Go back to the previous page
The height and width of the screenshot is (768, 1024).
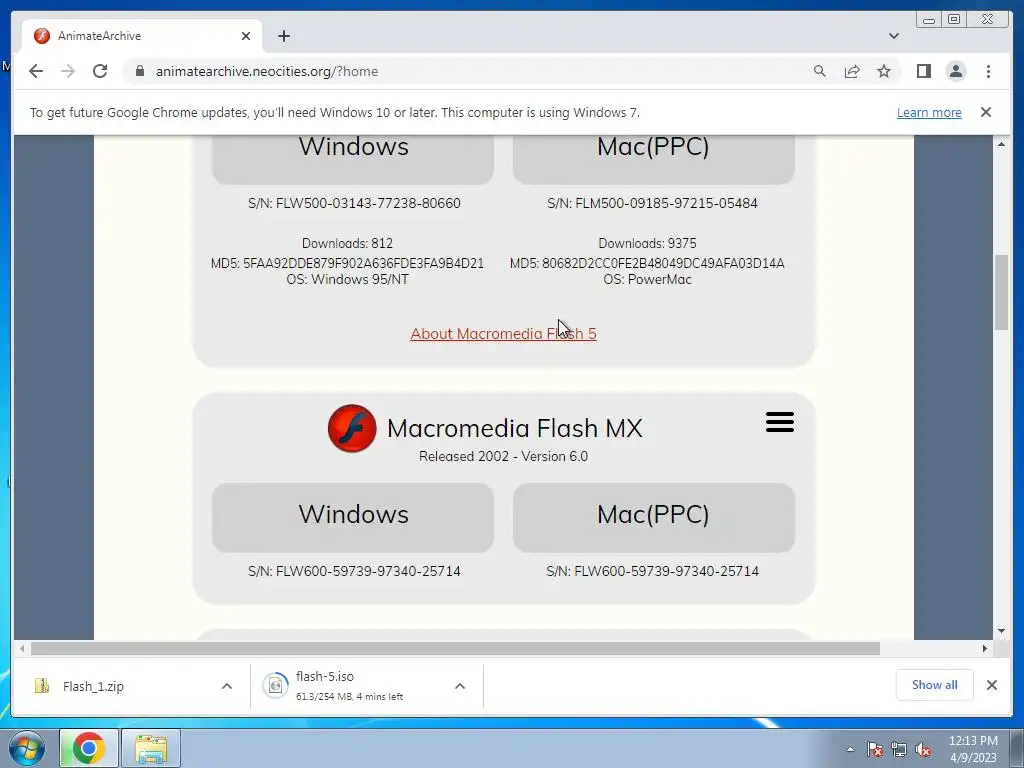pos(36,71)
